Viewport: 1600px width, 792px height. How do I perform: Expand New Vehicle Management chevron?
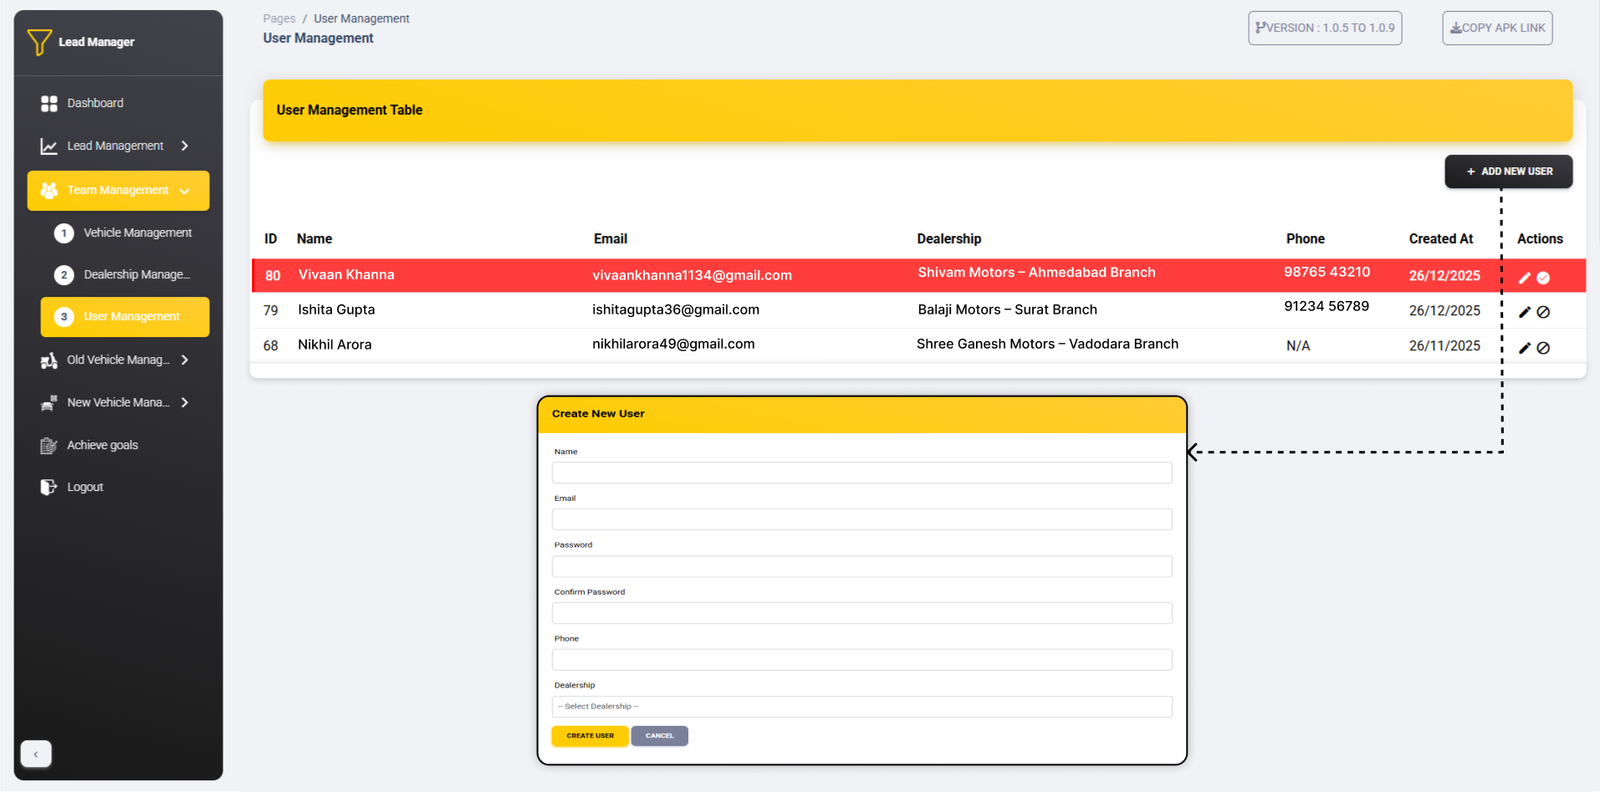185,403
